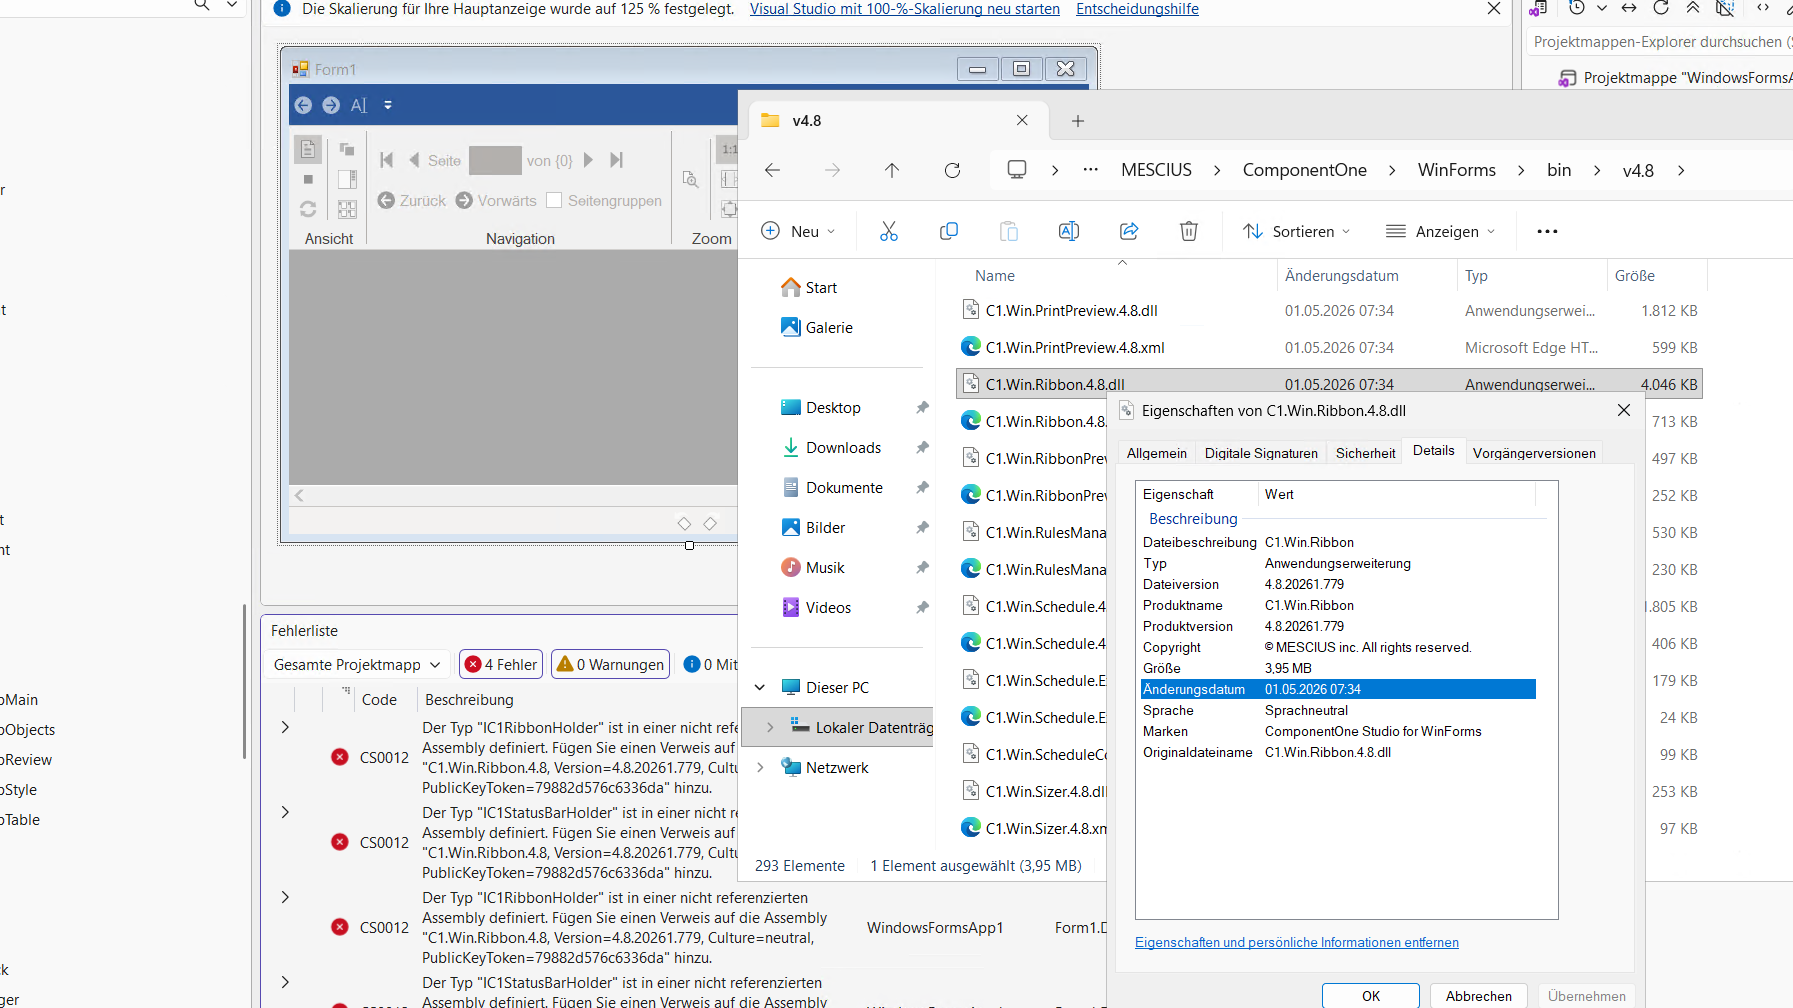1793x1008 pixels.
Task: Click Visual Studio mit 100-%-Skalierung neu starten link
Action: pyautogui.click(x=904, y=9)
